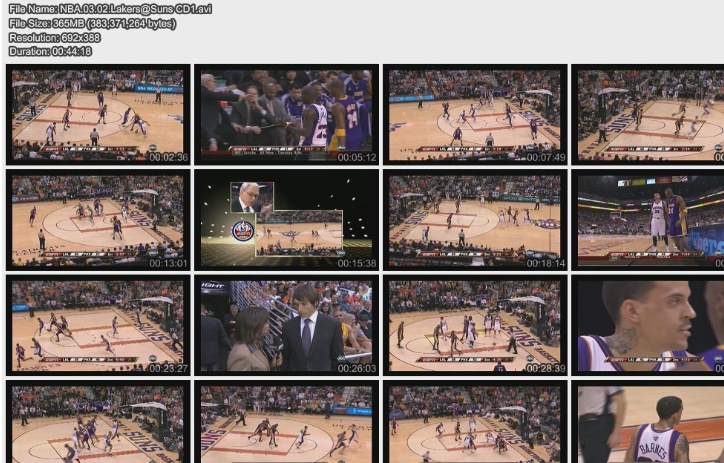Screen dimensions: 724x463
Task: Click thumbnail showing Barnes jersey from behind
Action: tap(650, 424)
